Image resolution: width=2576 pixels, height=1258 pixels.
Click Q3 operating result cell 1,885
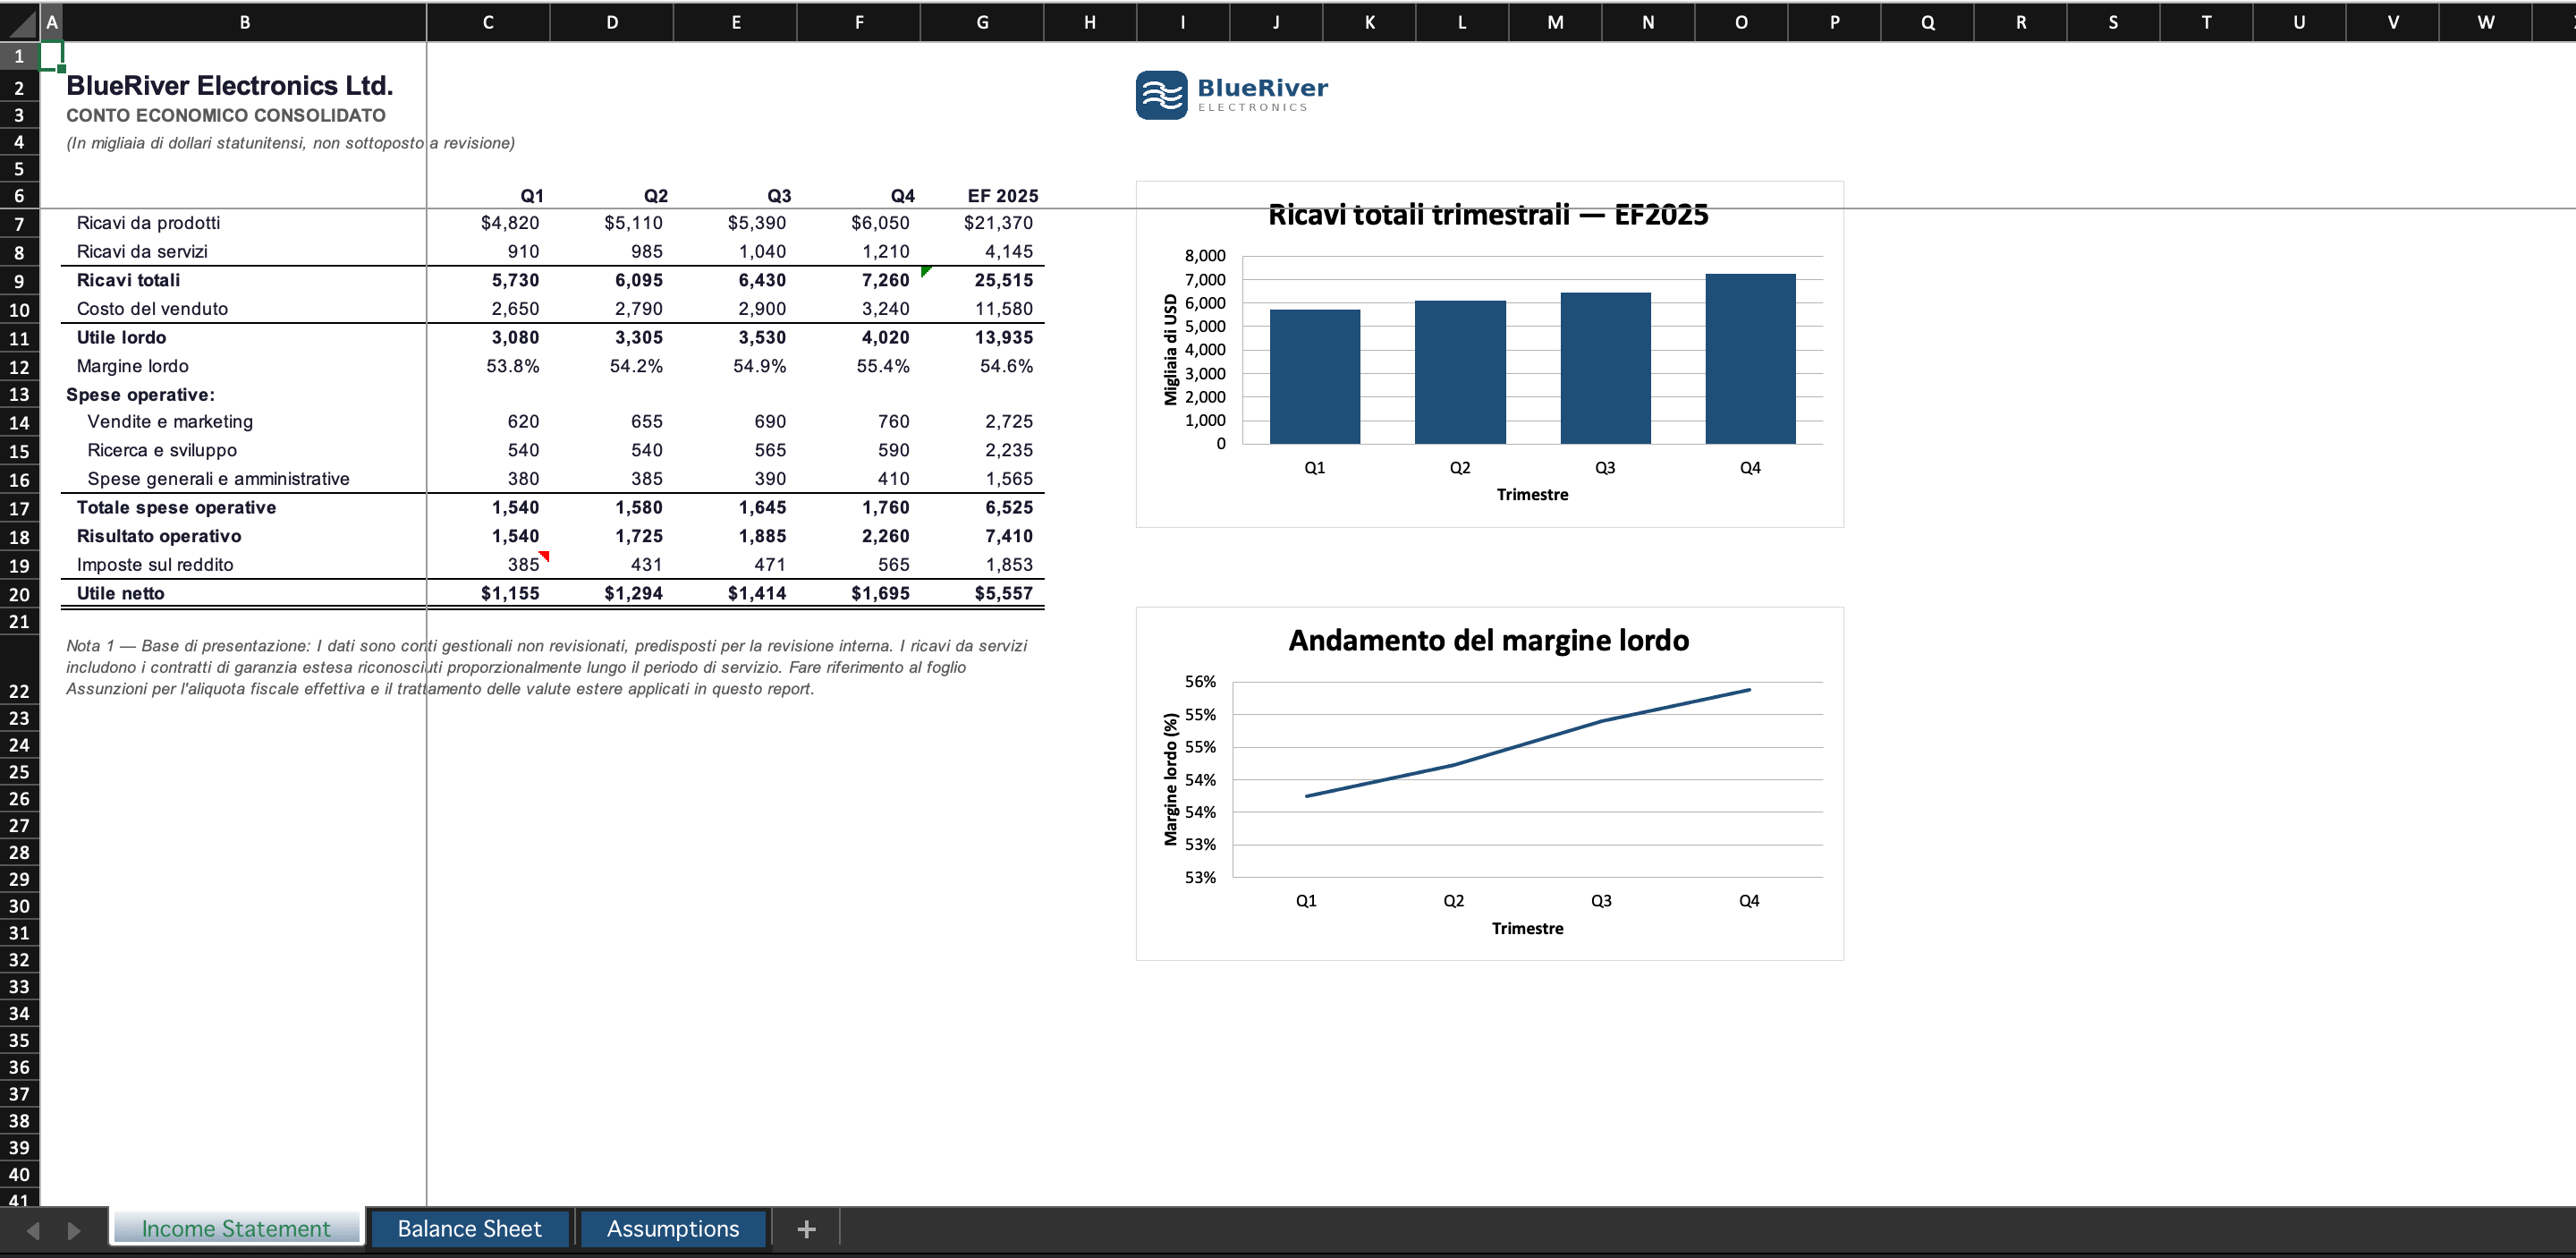click(736, 536)
